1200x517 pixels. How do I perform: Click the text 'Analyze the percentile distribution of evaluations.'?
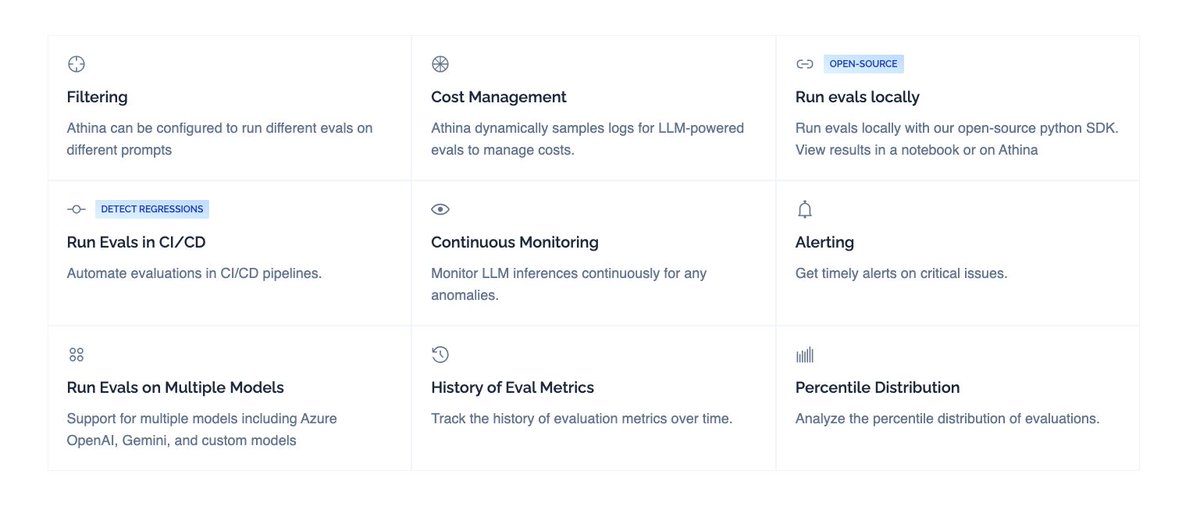947,418
